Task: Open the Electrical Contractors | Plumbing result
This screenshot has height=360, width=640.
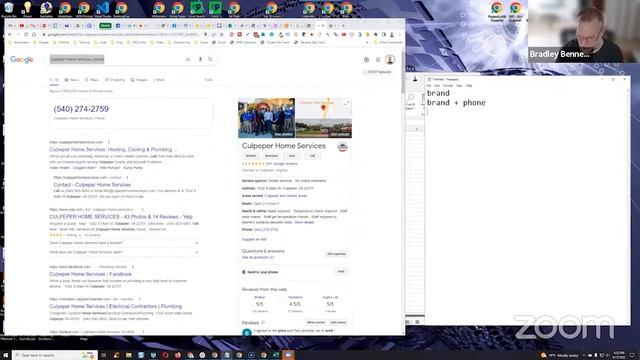Action: pos(116,306)
